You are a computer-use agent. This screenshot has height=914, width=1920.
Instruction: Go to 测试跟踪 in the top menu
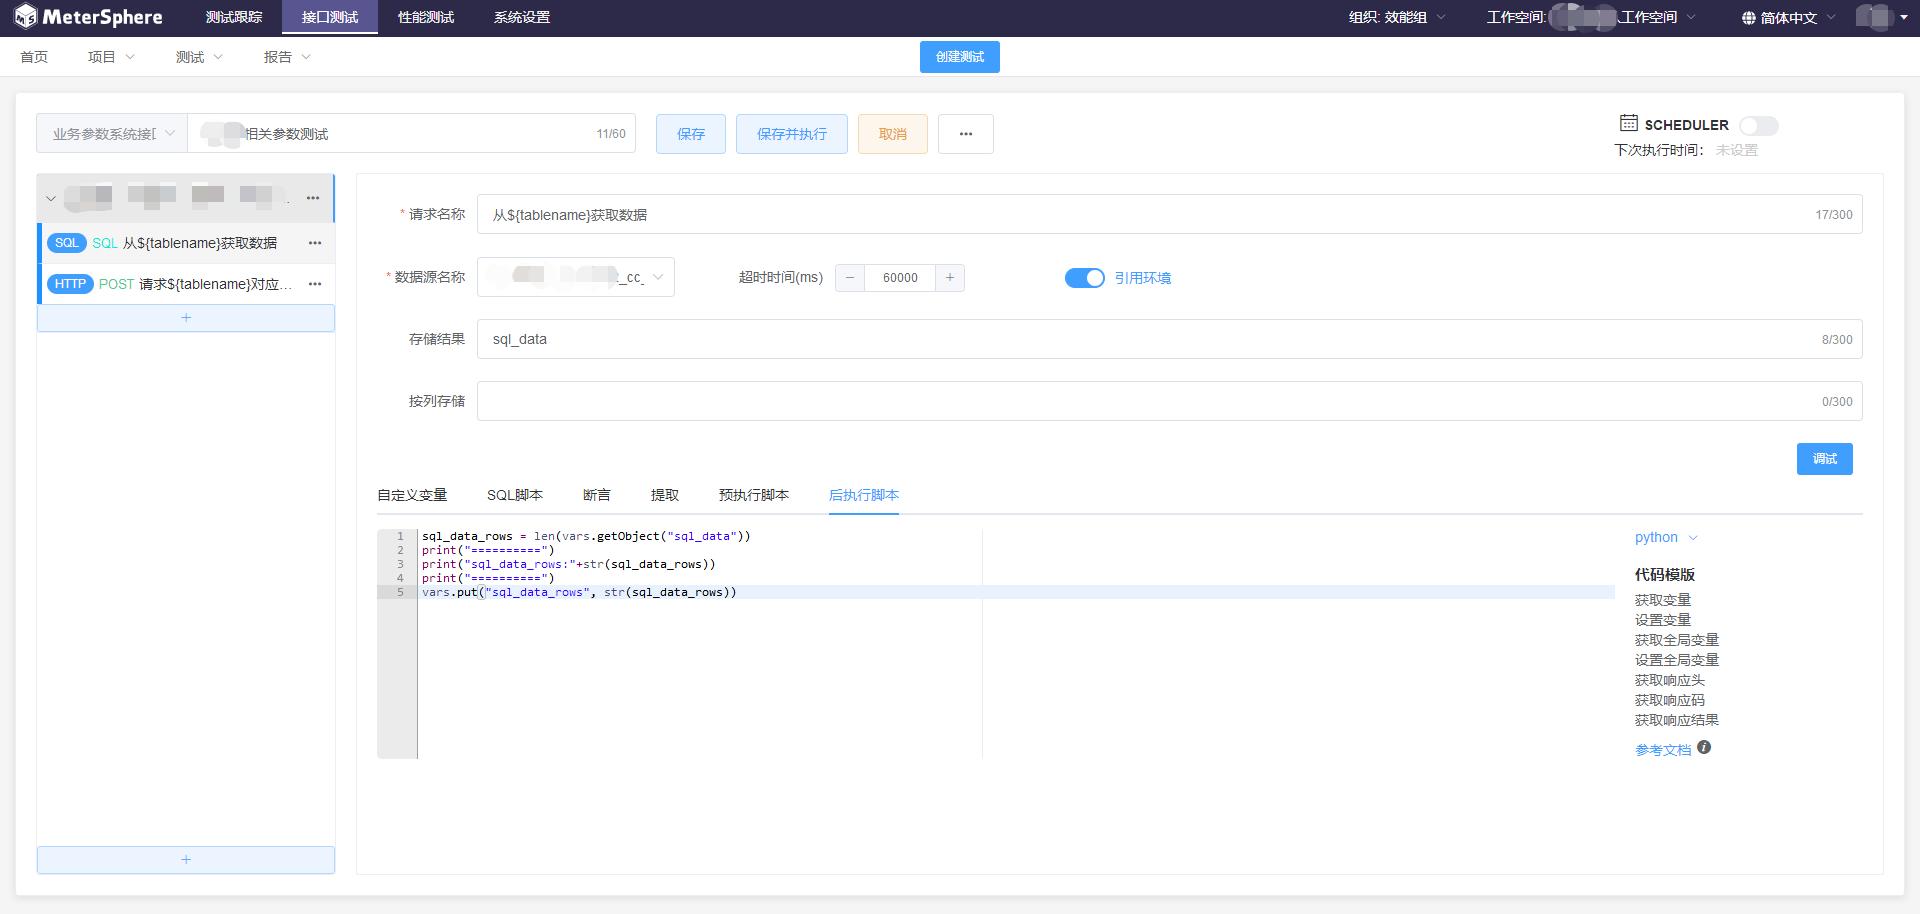point(234,17)
